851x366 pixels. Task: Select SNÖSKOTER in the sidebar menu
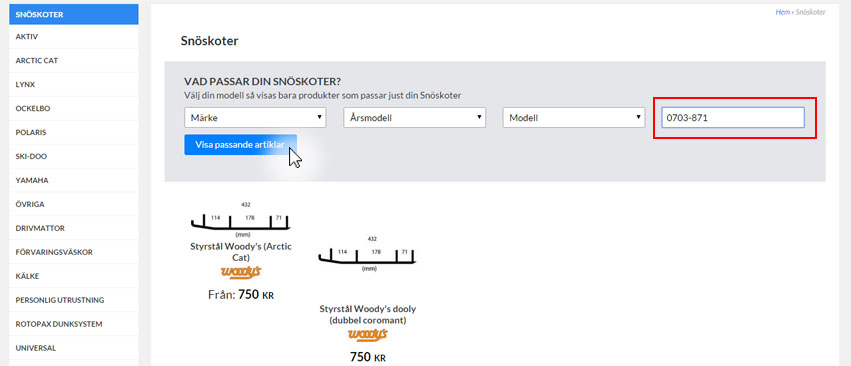click(74, 15)
